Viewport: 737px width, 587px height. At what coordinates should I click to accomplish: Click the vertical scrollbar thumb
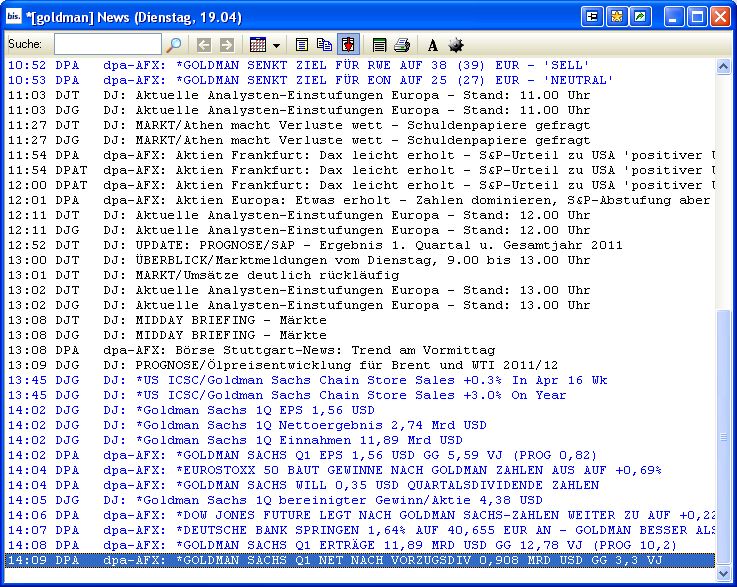[723, 437]
